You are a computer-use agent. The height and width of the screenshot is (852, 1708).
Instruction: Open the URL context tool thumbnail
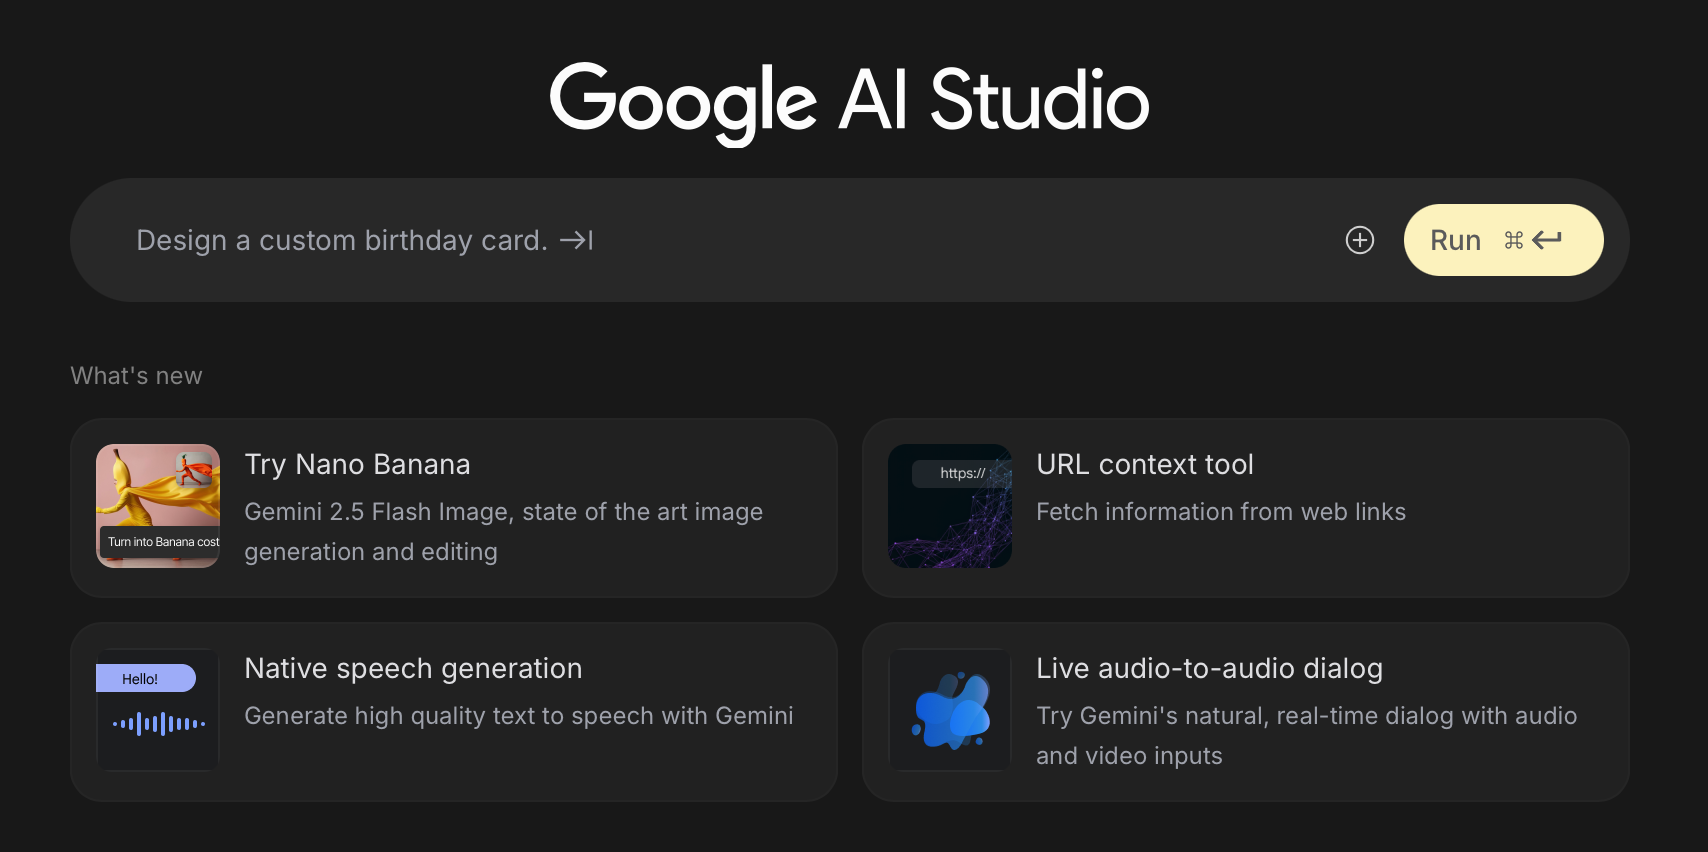(x=950, y=506)
